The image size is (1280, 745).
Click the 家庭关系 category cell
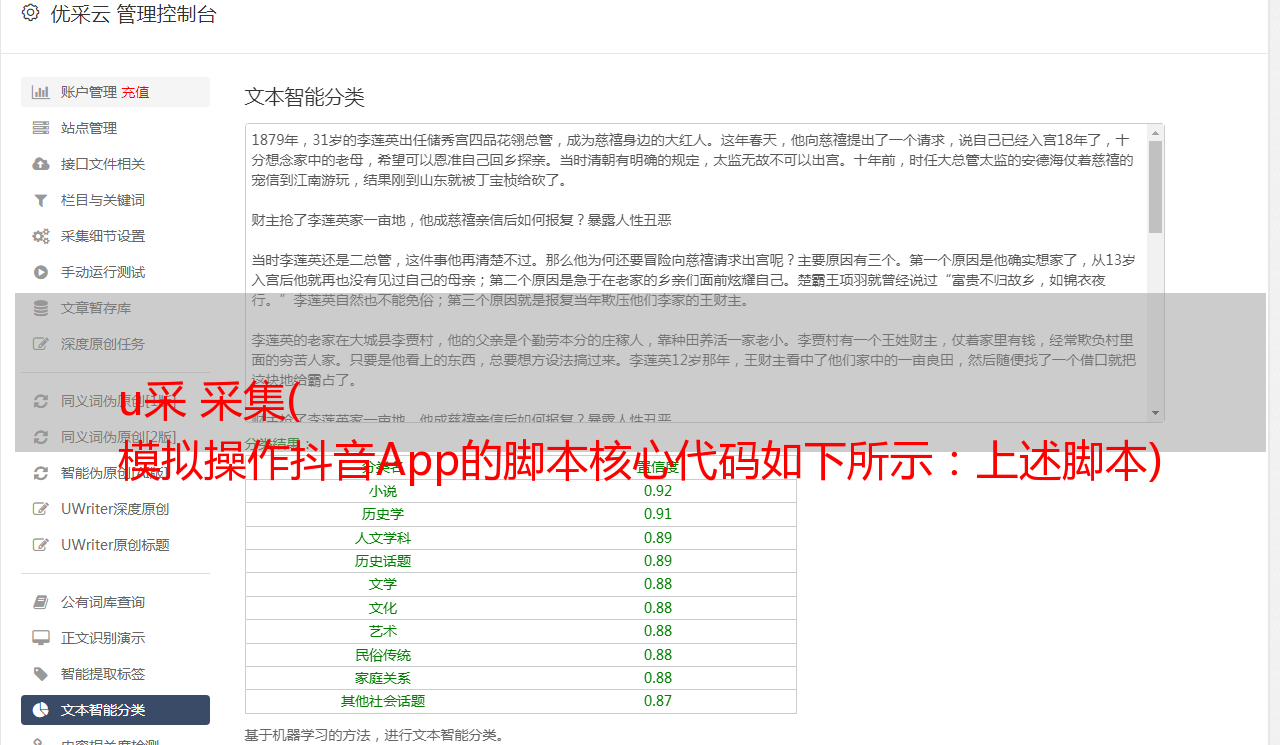(383, 678)
